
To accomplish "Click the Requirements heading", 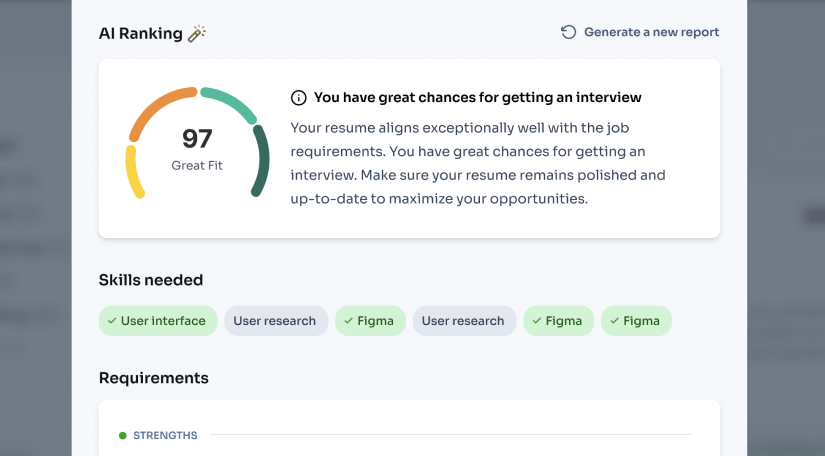I will (x=154, y=378).
